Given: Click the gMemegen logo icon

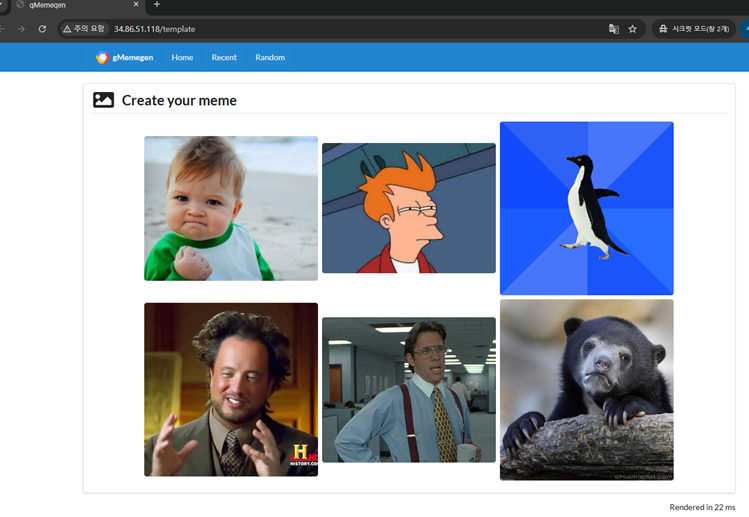Looking at the screenshot, I should pos(102,57).
